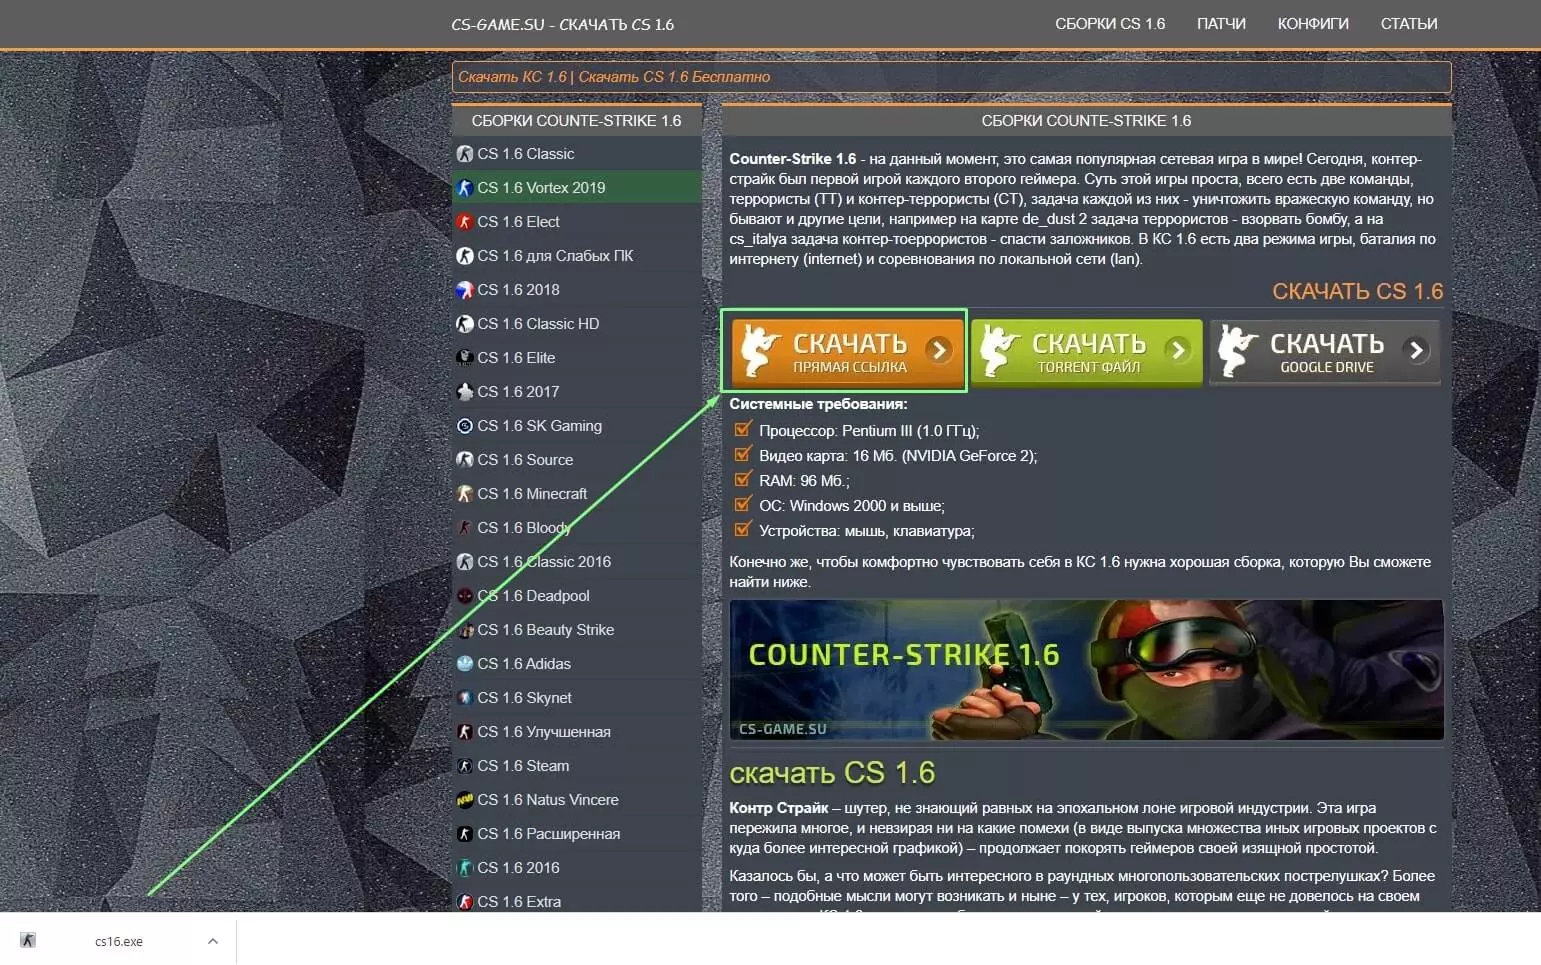The height and width of the screenshot is (965, 1541).
Task: Click the RAM 96 Мб checkmark
Action: [x=742, y=480]
